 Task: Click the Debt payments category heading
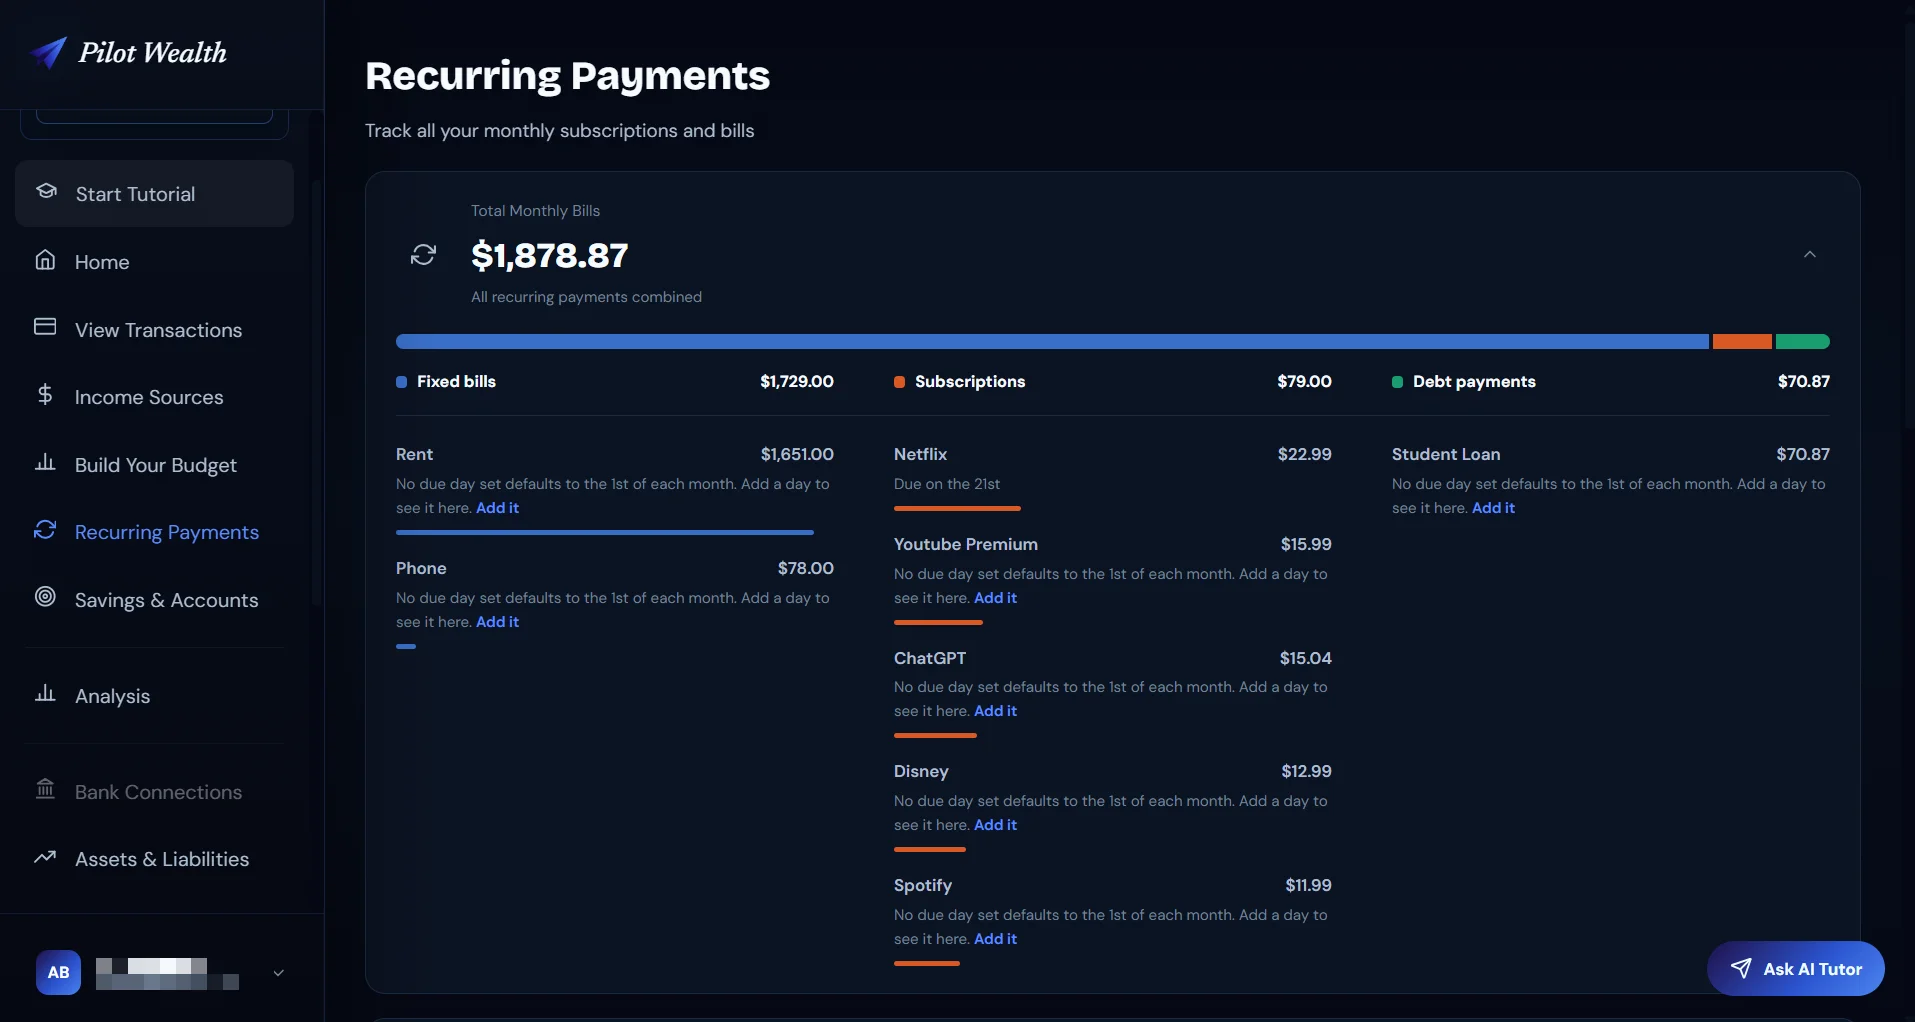pyautogui.click(x=1474, y=381)
